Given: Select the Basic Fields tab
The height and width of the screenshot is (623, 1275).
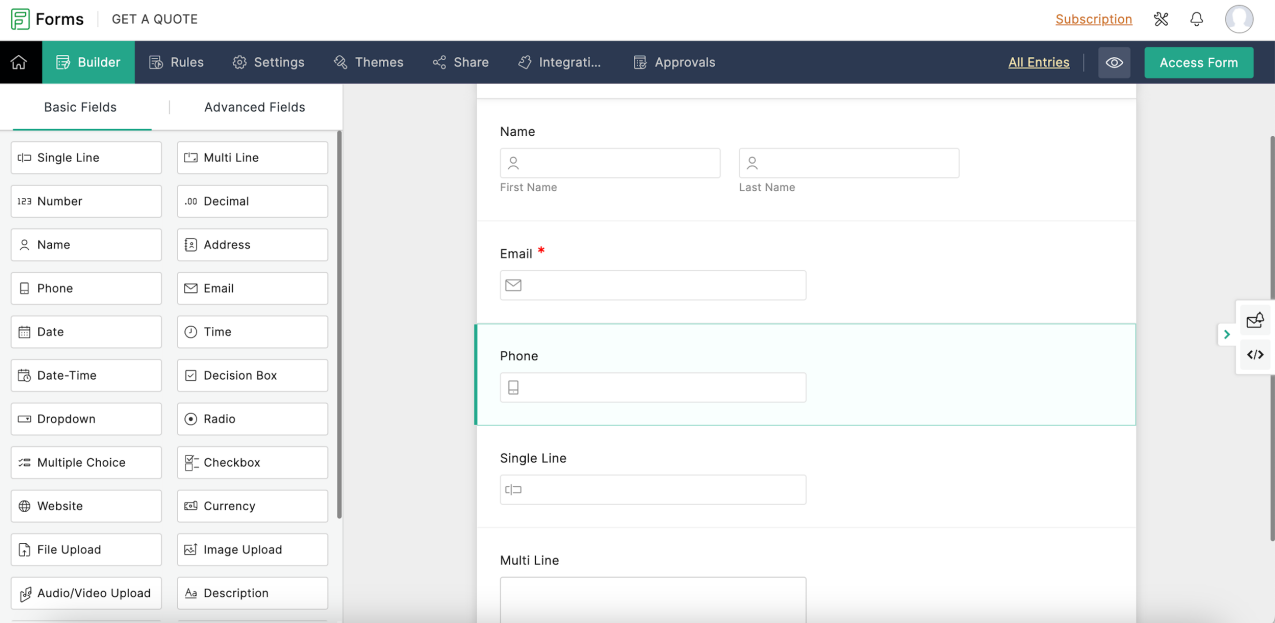Looking at the screenshot, I should [x=80, y=107].
